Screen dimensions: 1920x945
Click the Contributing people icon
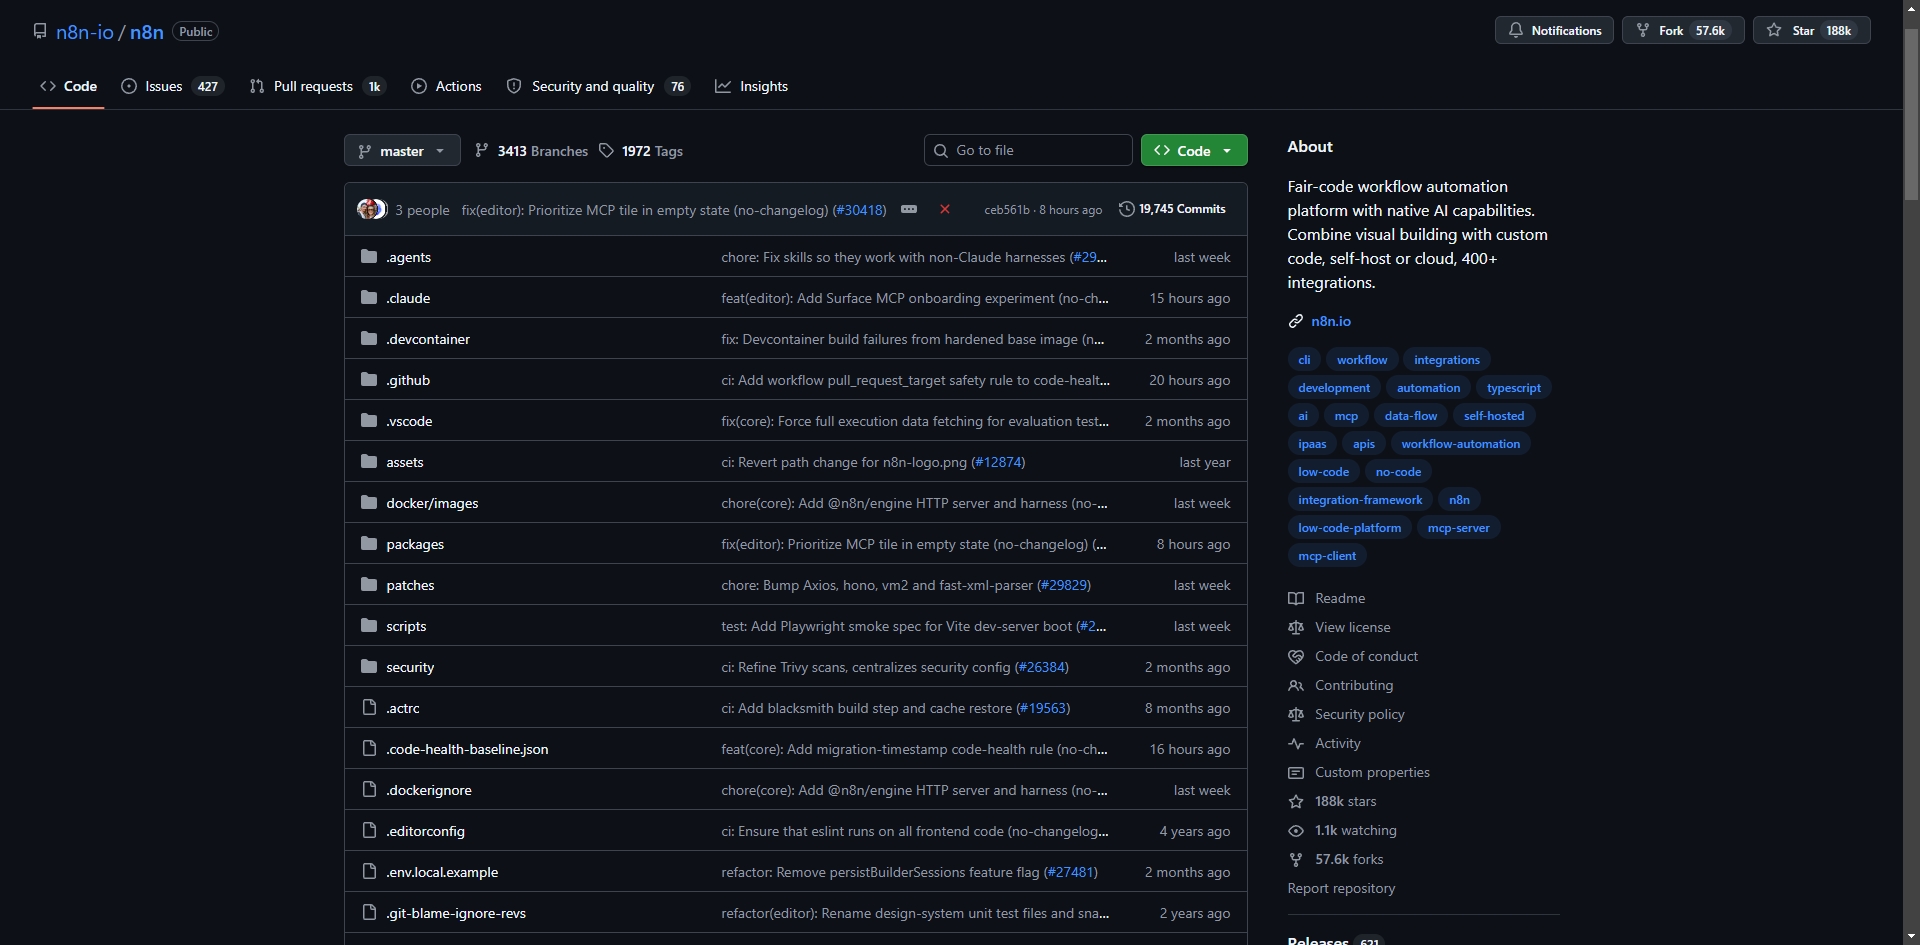click(x=1296, y=685)
